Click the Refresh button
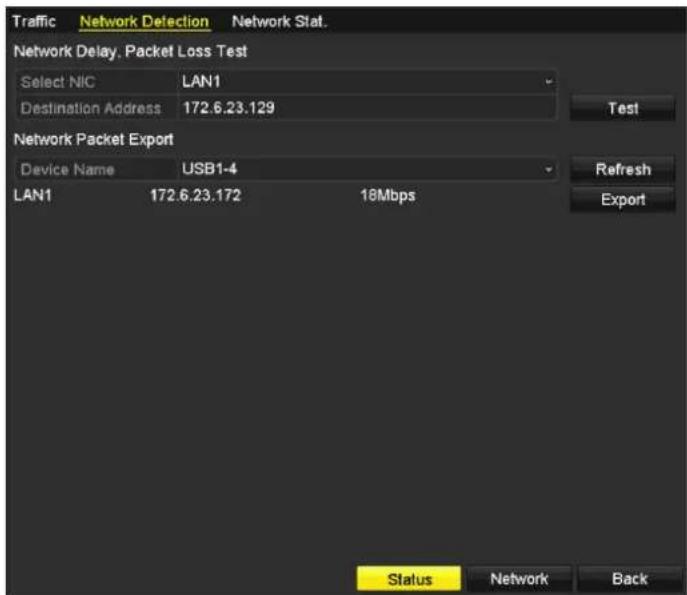This screenshot has width=687, height=595. point(623,169)
